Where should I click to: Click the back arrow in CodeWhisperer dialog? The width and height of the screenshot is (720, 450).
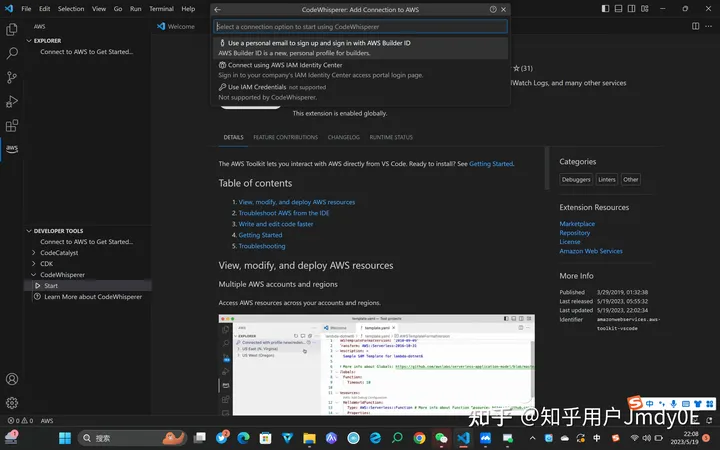click(218, 10)
